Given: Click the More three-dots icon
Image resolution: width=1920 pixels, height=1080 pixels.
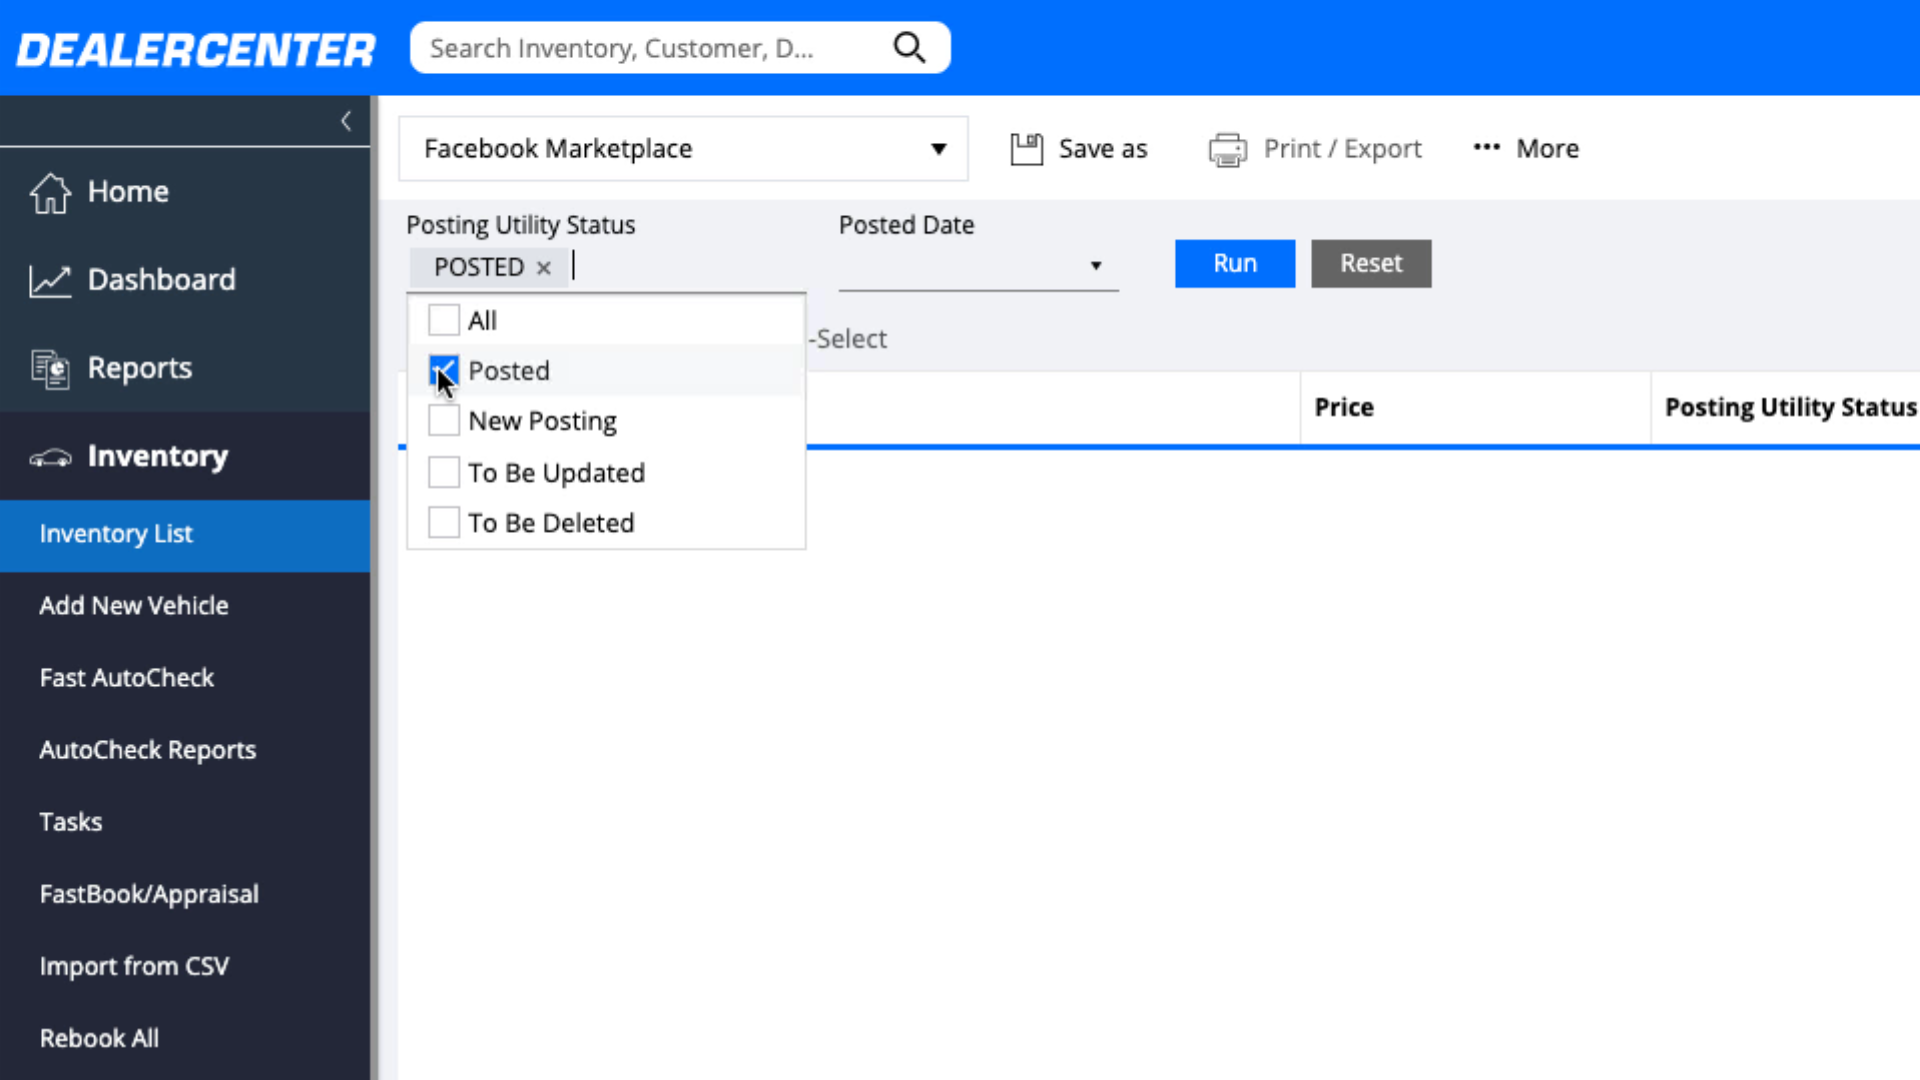Looking at the screenshot, I should pyautogui.click(x=1487, y=147).
